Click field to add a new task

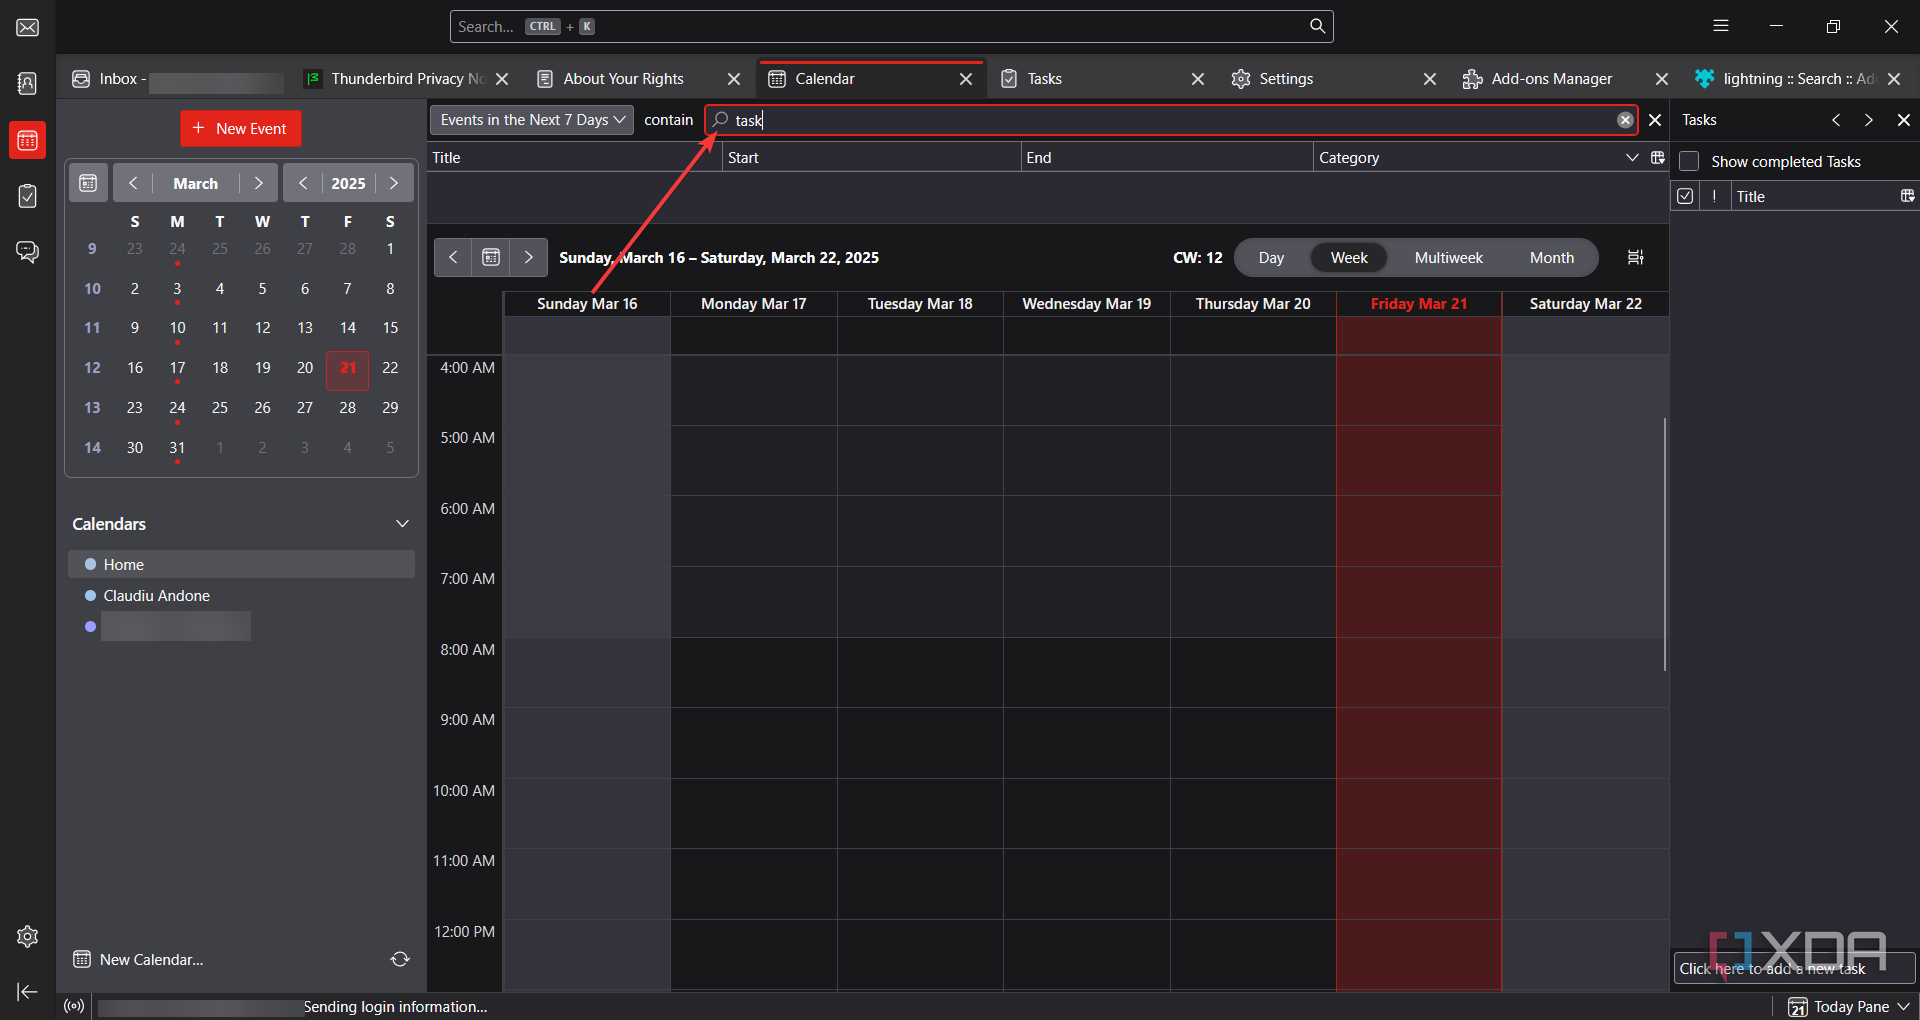tap(1794, 968)
